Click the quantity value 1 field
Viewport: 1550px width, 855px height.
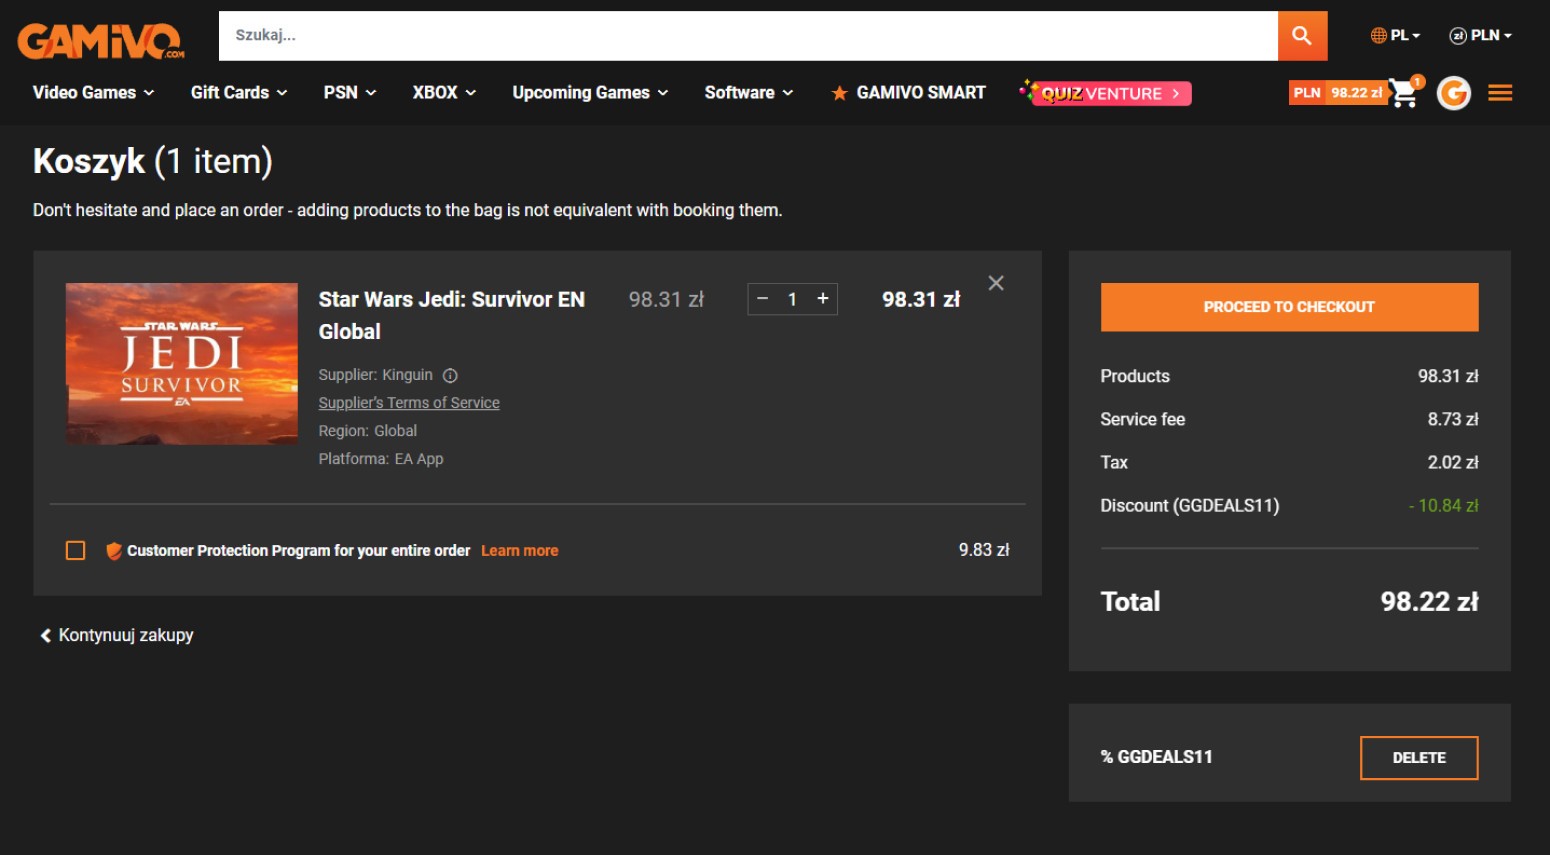pyautogui.click(x=792, y=299)
